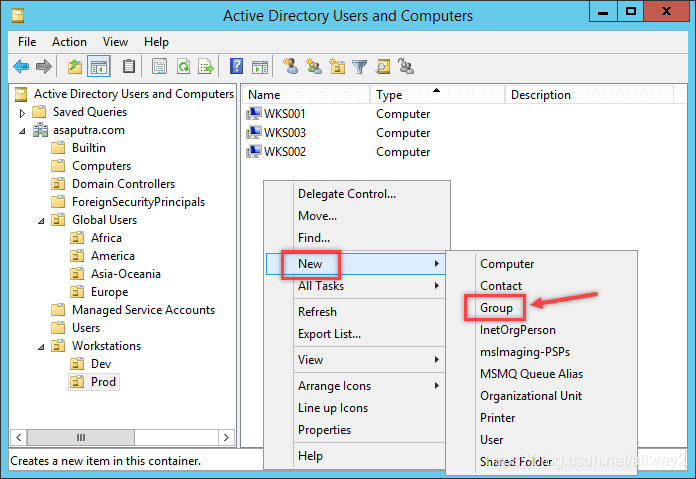
Task: Click the WKS002 computer icon
Action: tap(254, 151)
